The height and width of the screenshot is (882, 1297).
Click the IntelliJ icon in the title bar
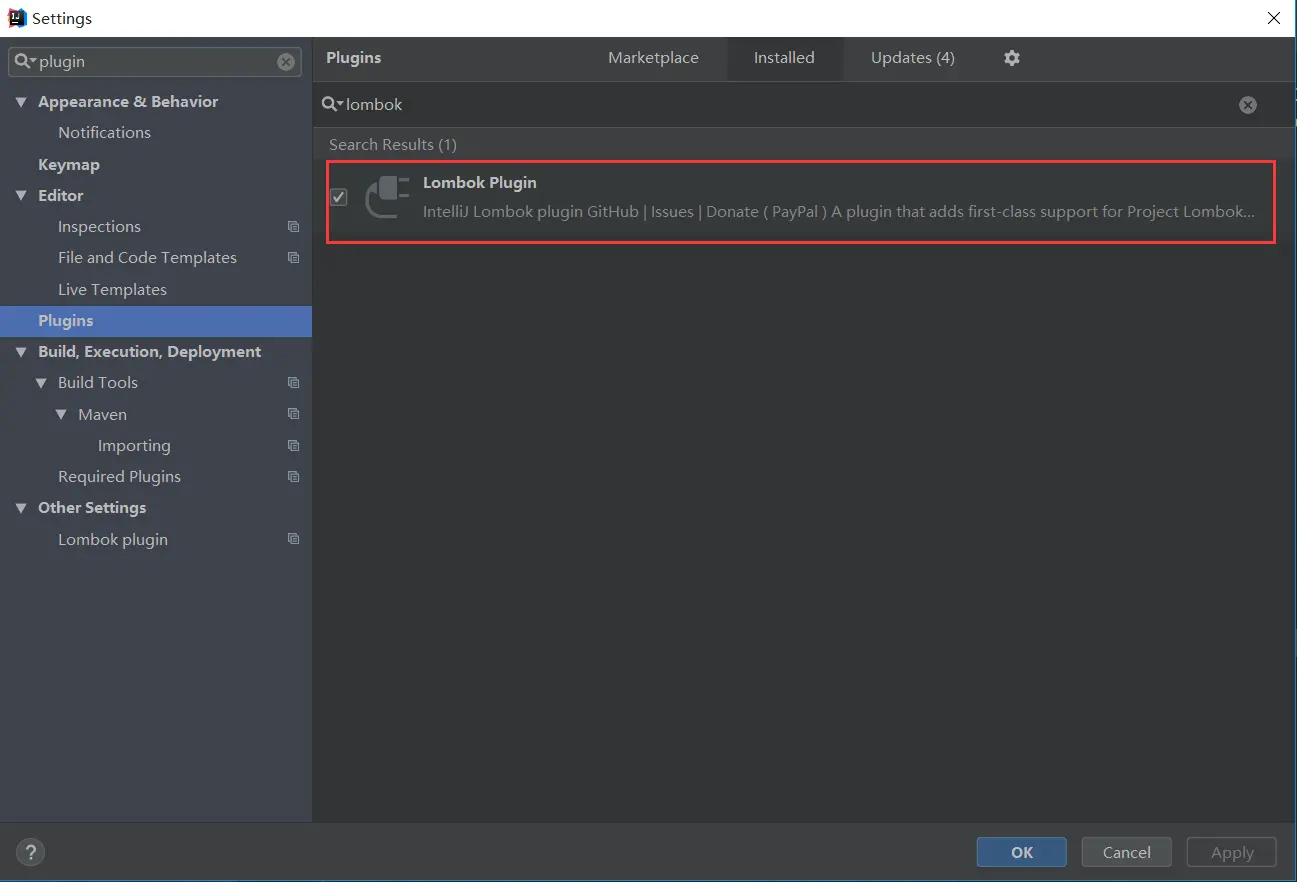click(x=17, y=18)
